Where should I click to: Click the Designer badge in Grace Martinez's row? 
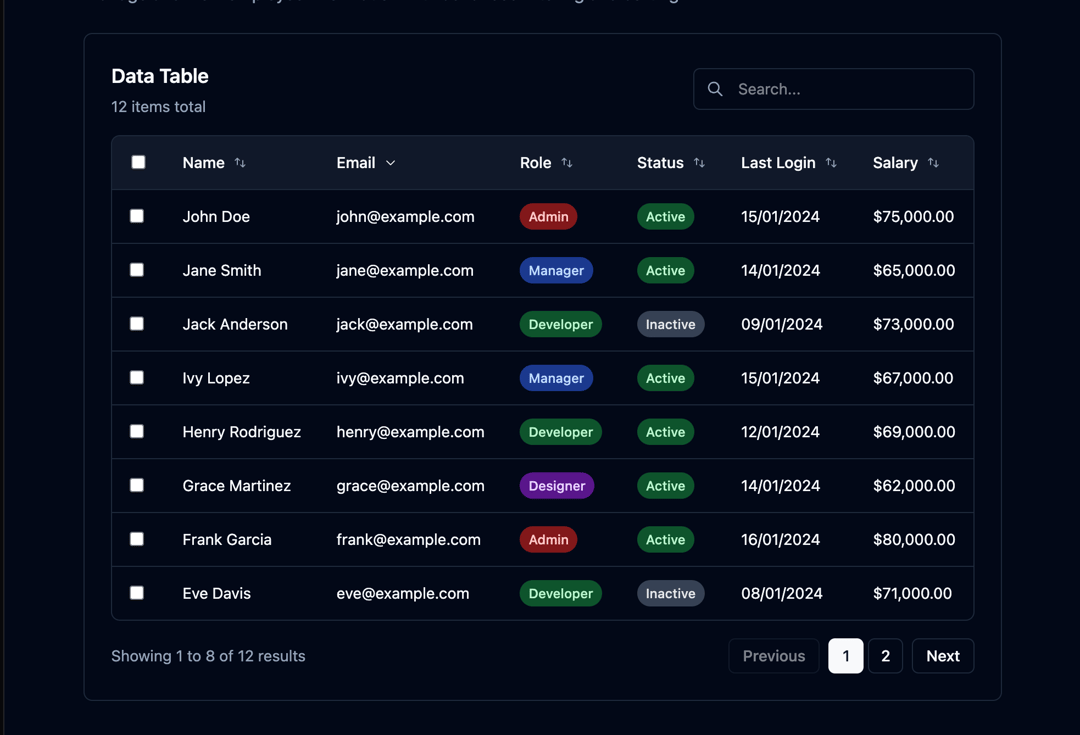click(x=557, y=486)
